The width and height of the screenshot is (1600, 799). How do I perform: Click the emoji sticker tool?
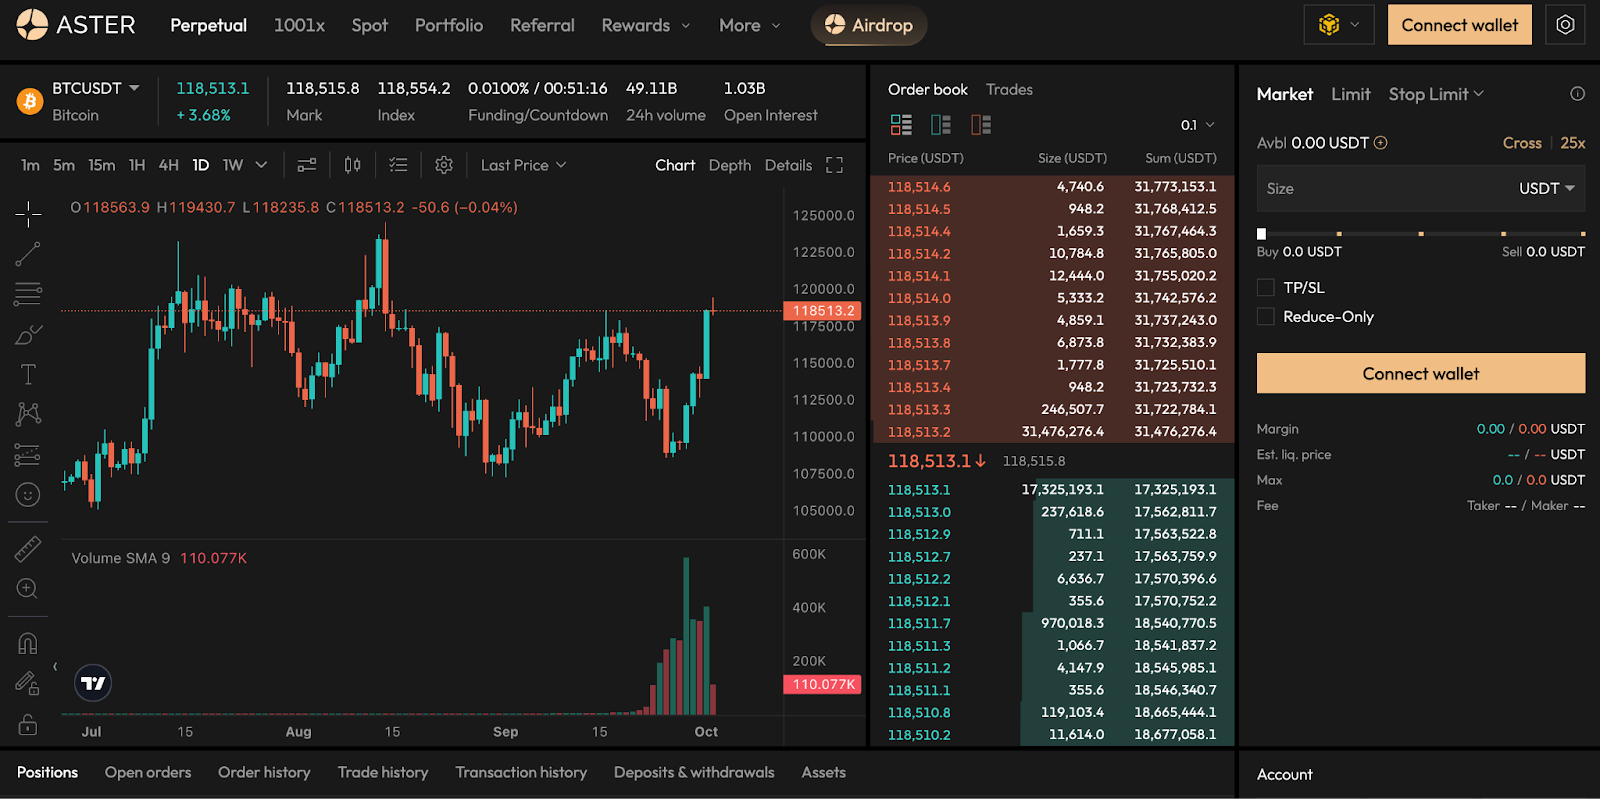[x=28, y=495]
